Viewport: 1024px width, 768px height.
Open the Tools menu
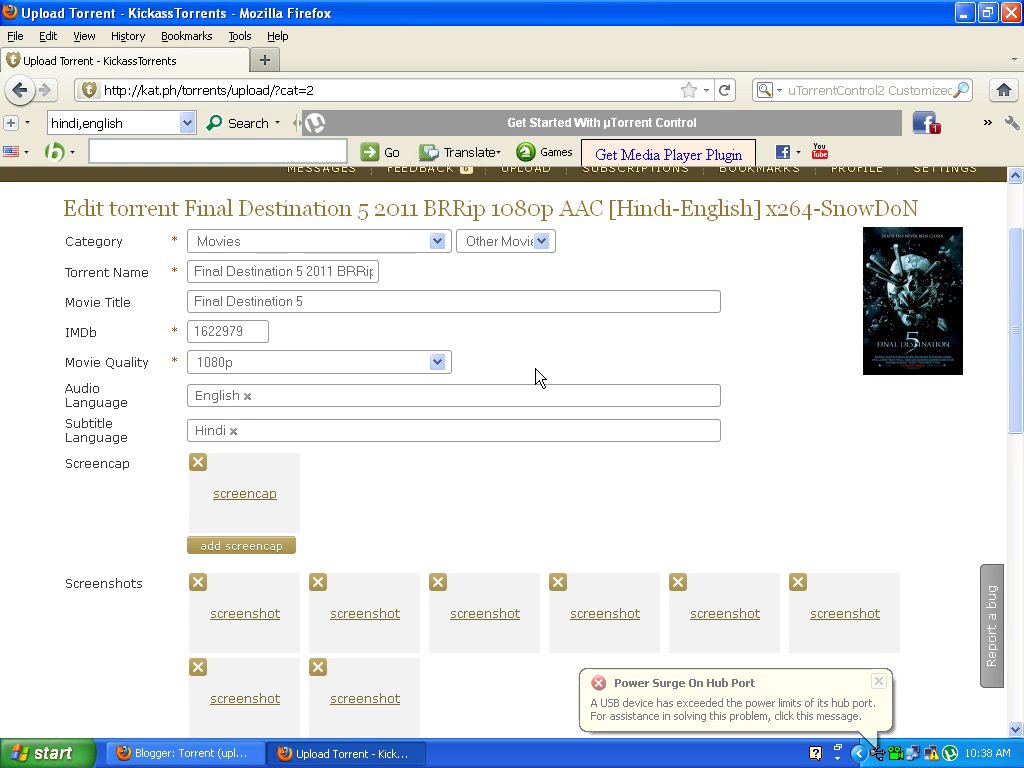[240, 36]
